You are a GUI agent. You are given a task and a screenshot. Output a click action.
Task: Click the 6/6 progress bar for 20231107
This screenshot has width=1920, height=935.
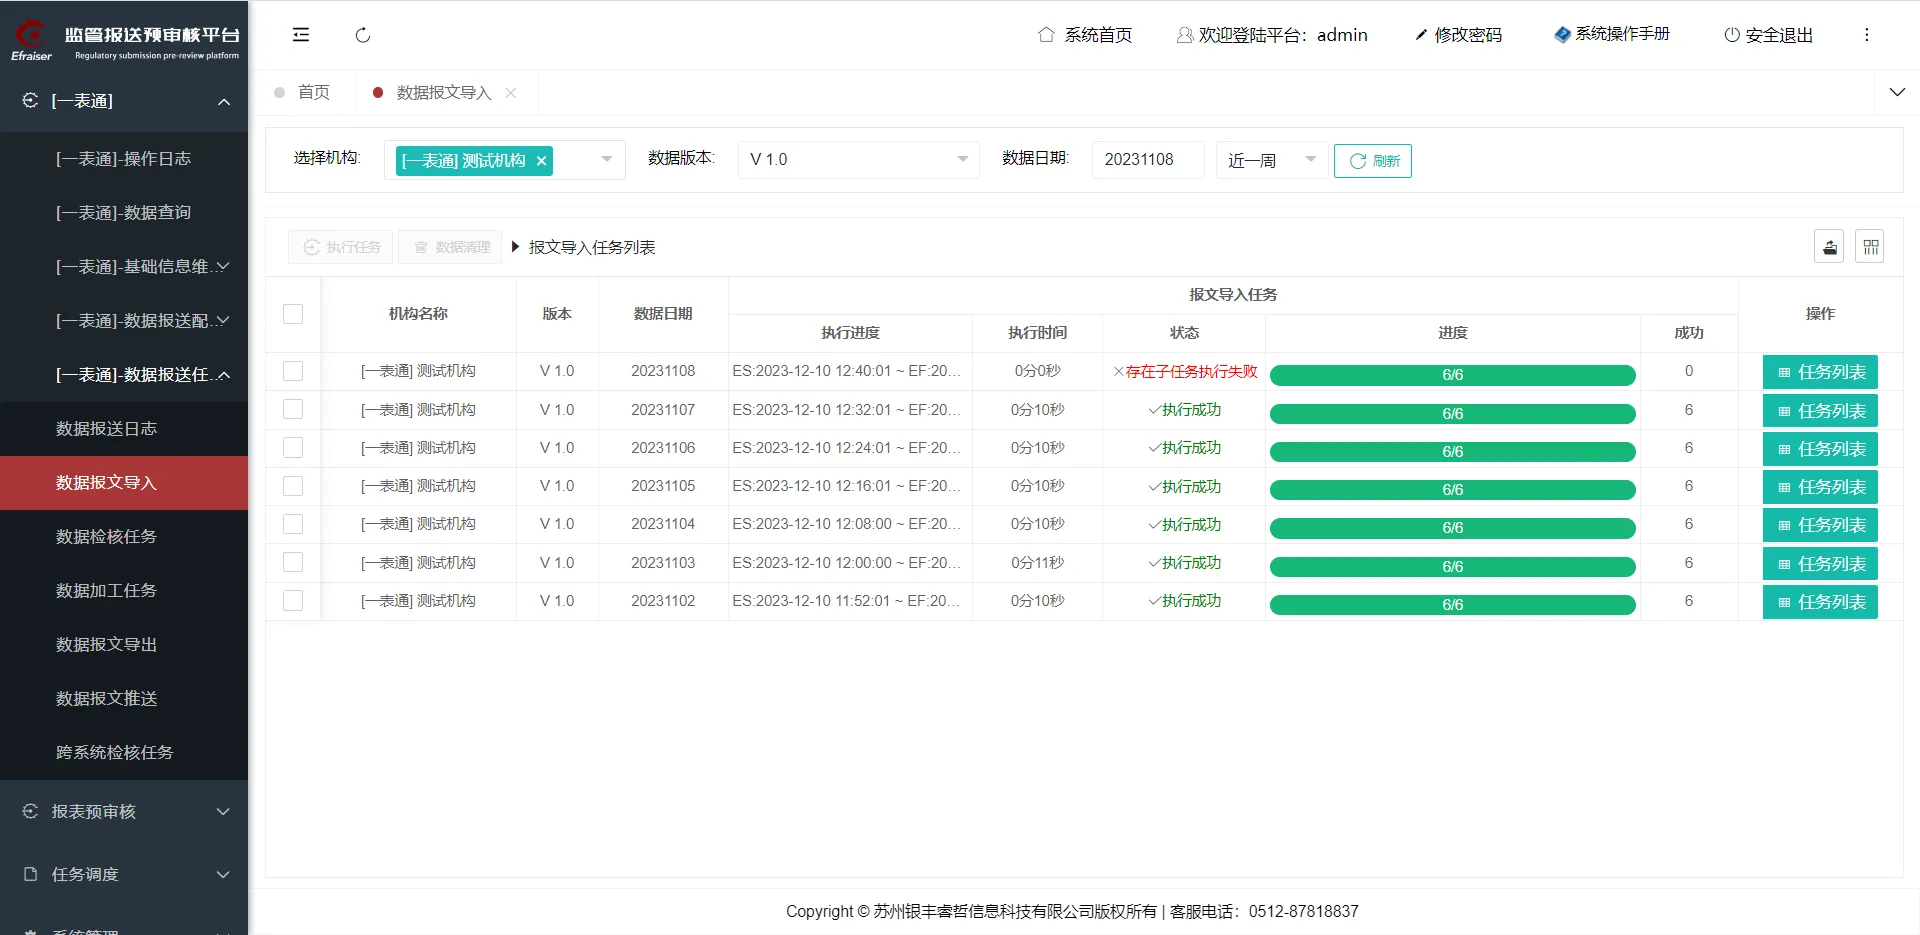1452,413
